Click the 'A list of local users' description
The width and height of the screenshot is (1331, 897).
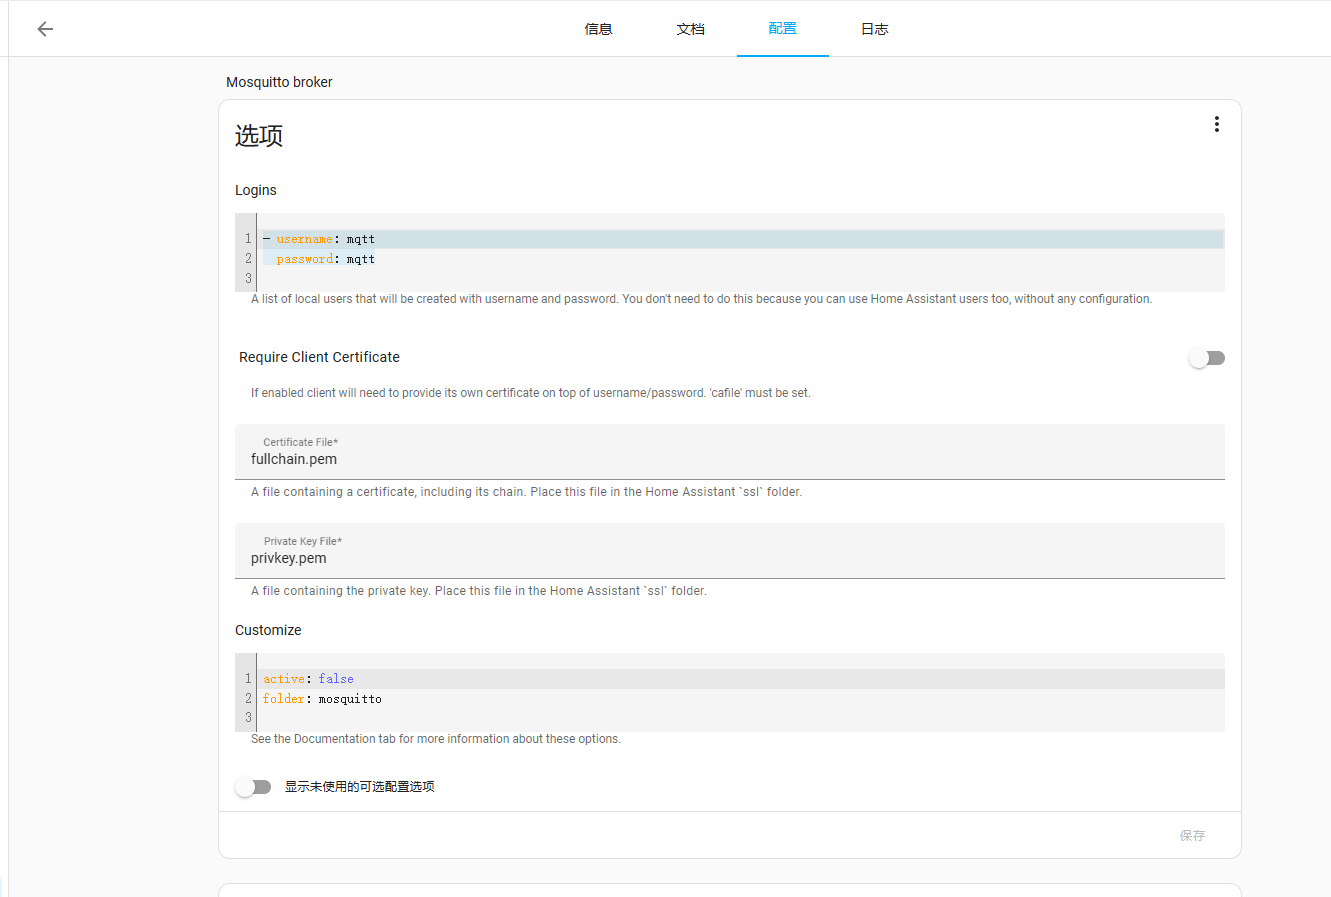coord(701,299)
